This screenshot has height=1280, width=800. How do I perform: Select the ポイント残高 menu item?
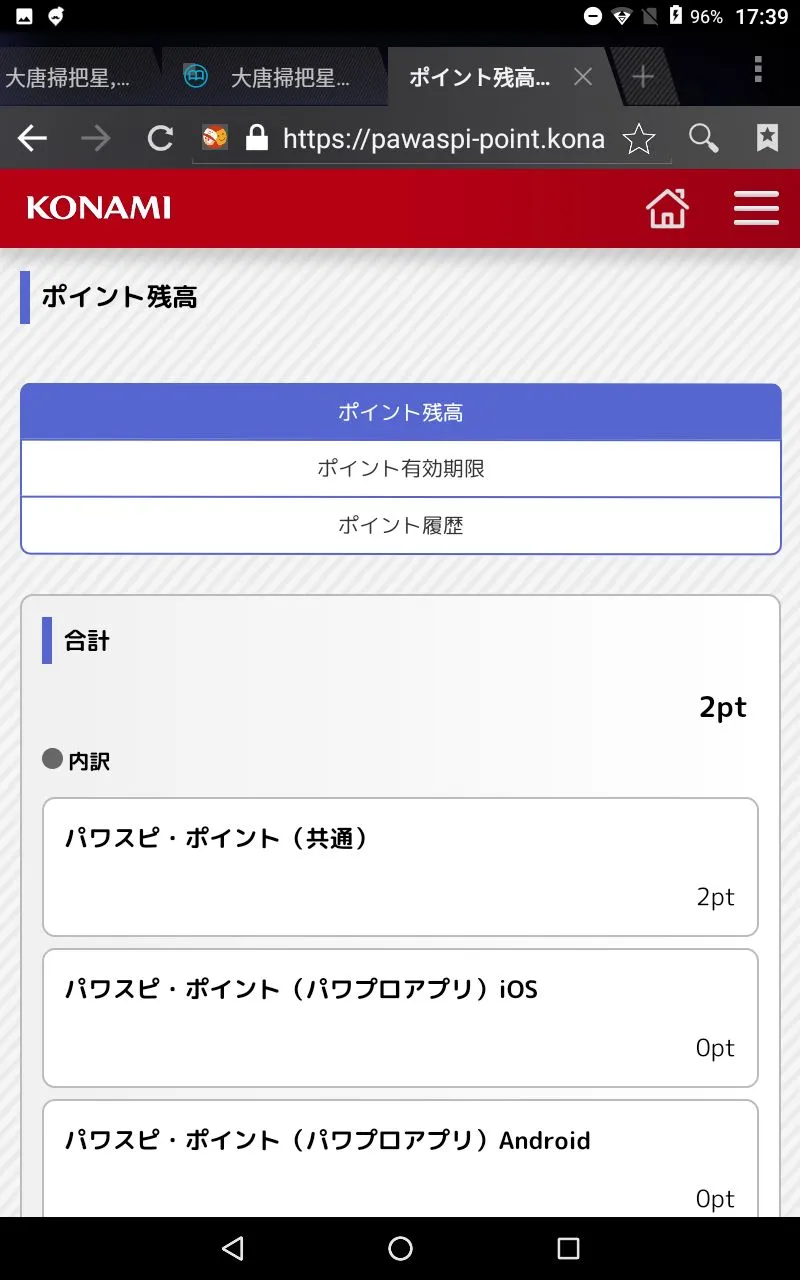pos(400,412)
